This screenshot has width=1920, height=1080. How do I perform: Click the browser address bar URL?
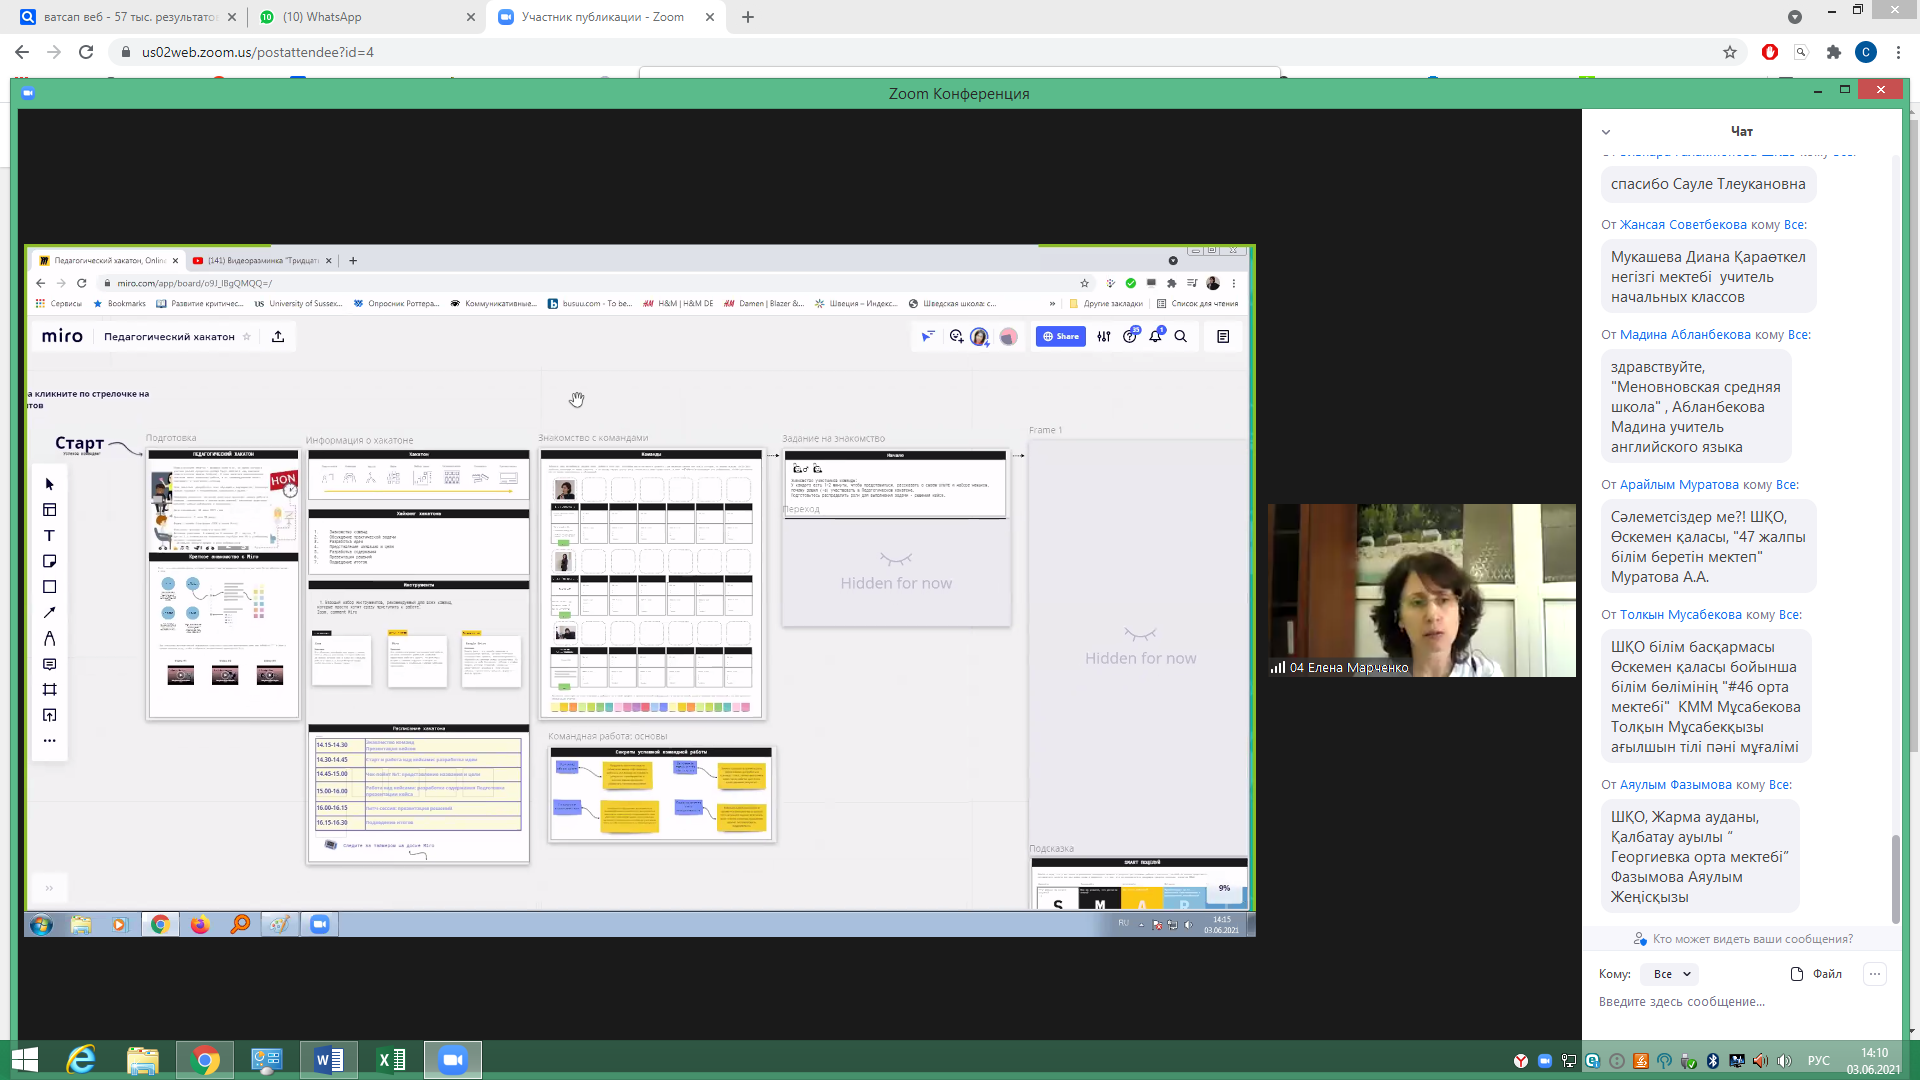258,52
